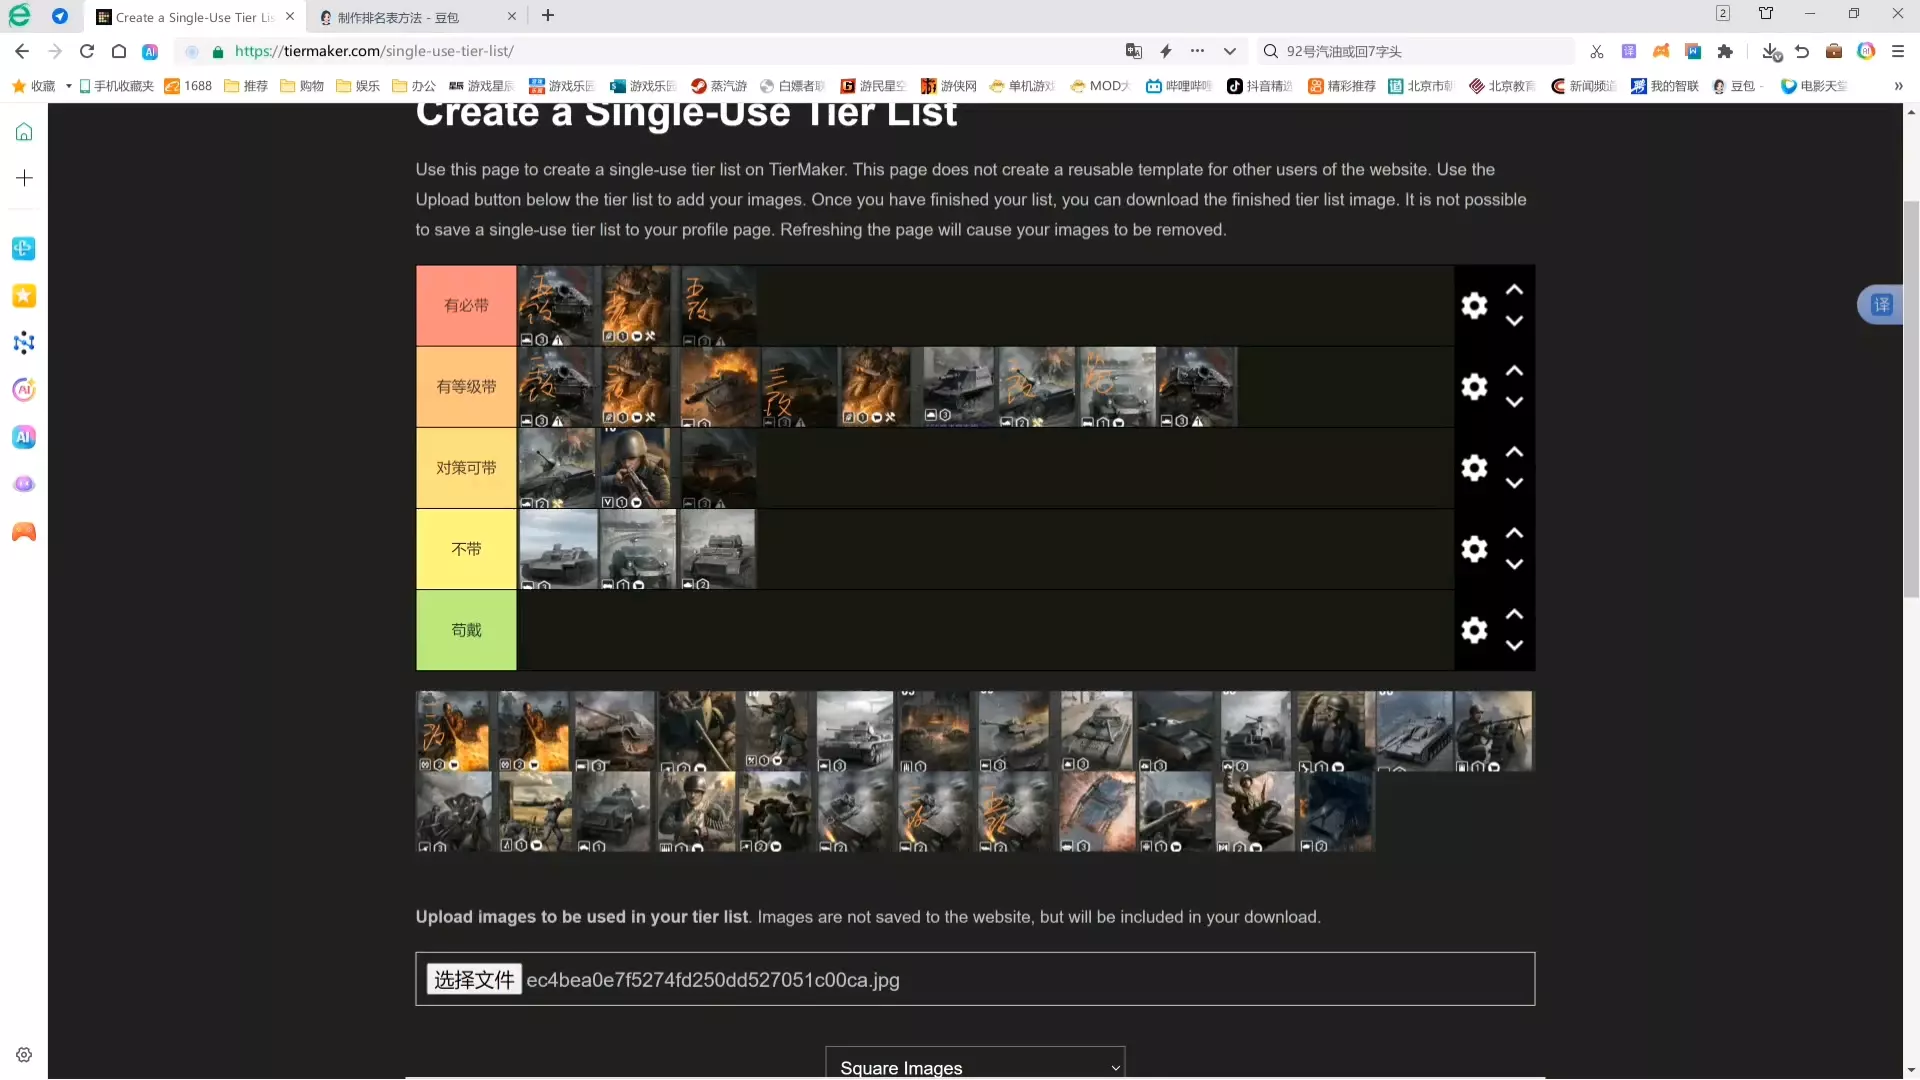
Task: Move the 苟戴 tier row down
Action: pos(1514,645)
